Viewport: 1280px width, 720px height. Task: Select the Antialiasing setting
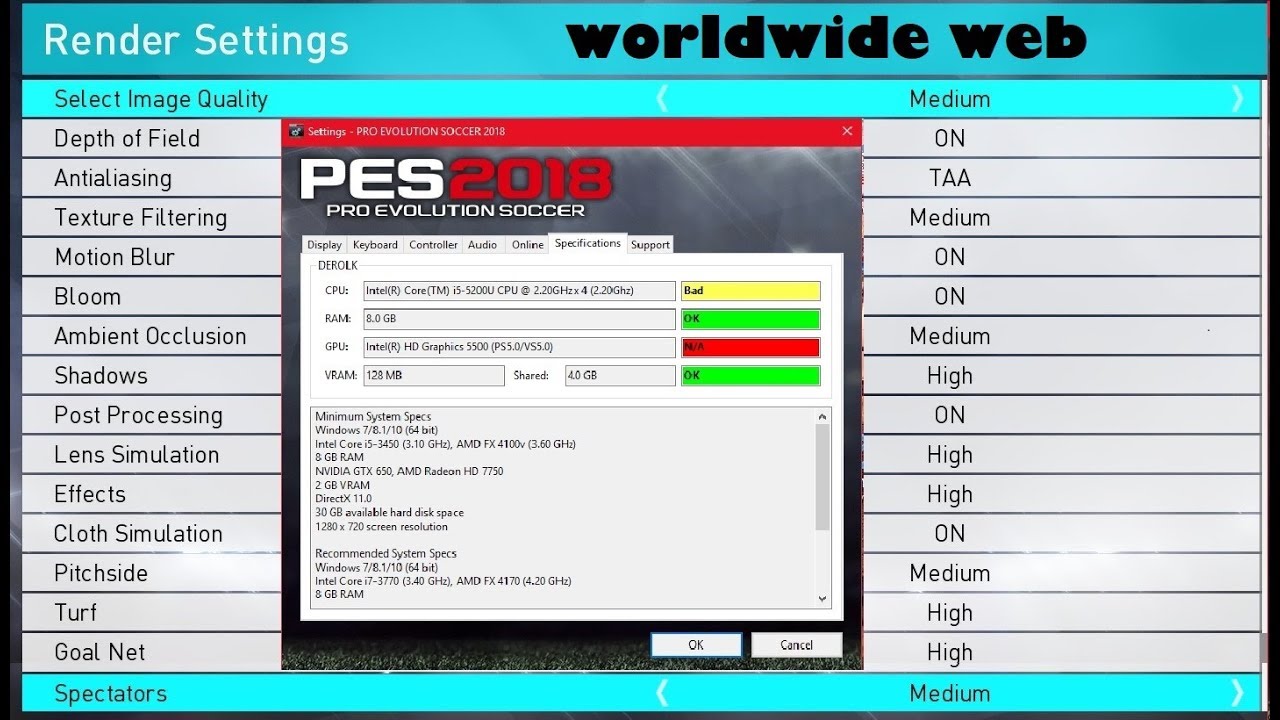[x=113, y=178]
